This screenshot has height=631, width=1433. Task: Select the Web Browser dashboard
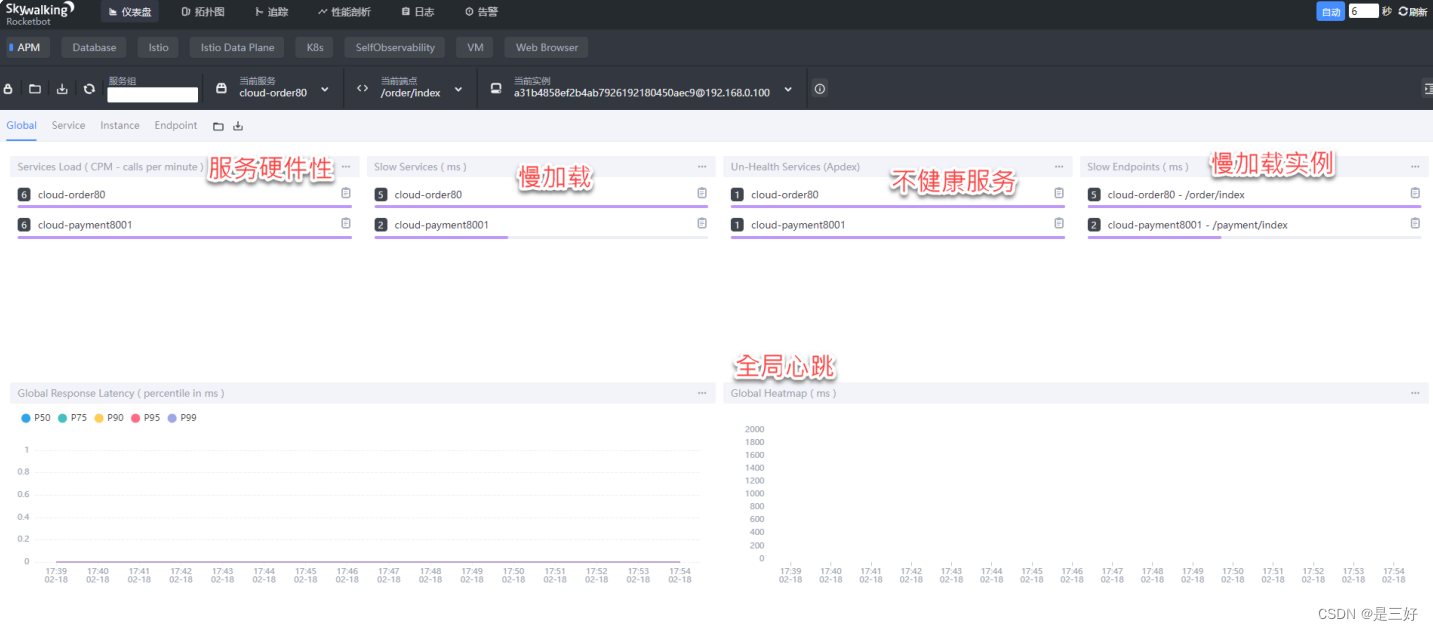[x=546, y=47]
